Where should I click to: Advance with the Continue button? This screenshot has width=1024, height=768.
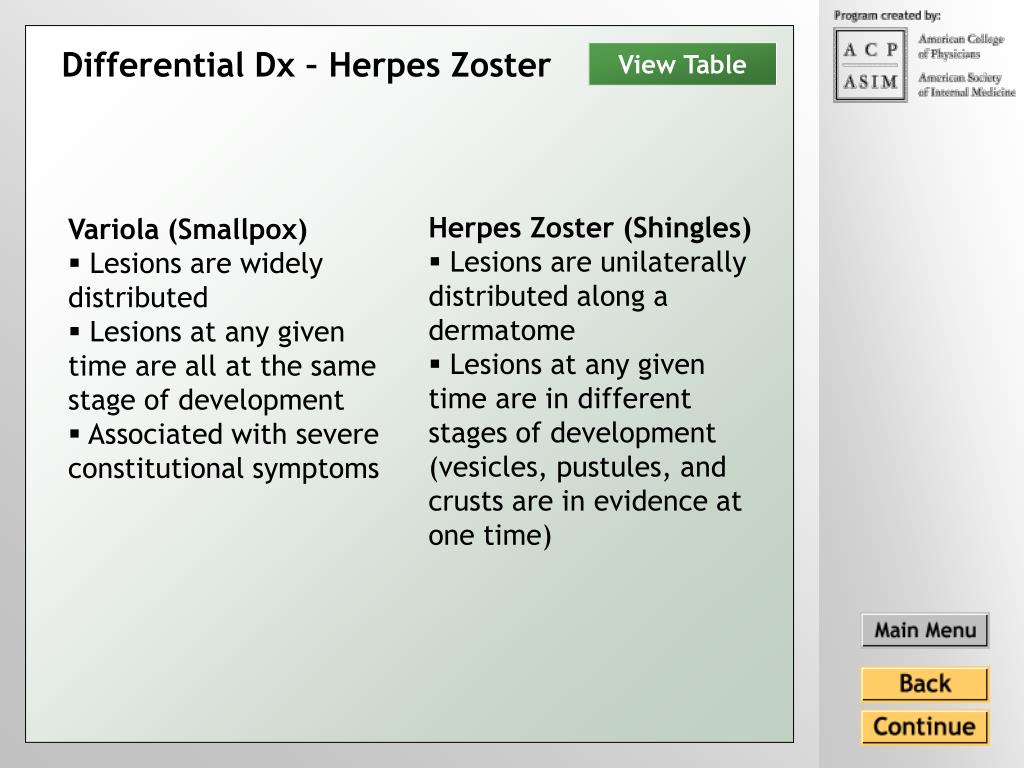pos(925,727)
